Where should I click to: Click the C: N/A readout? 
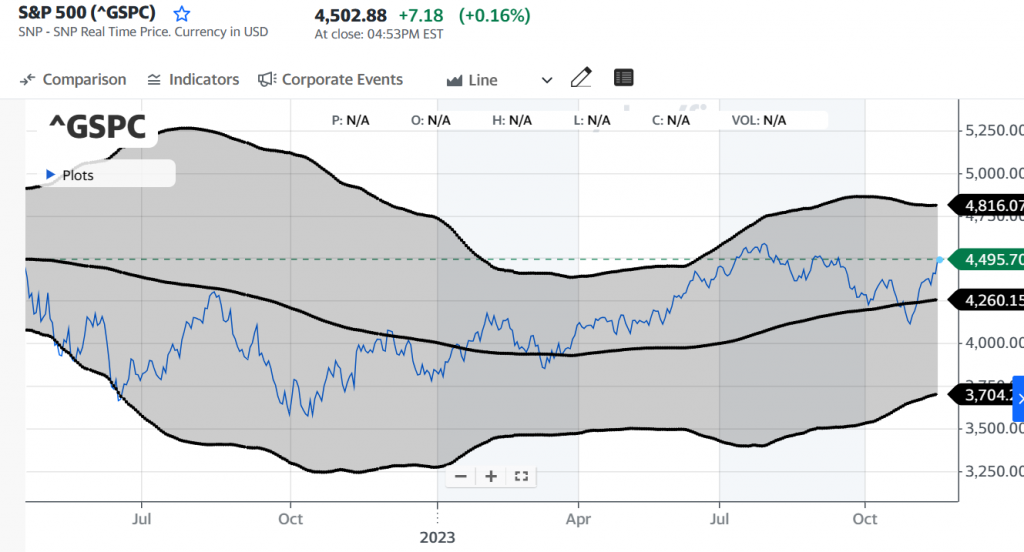pyautogui.click(x=671, y=120)
